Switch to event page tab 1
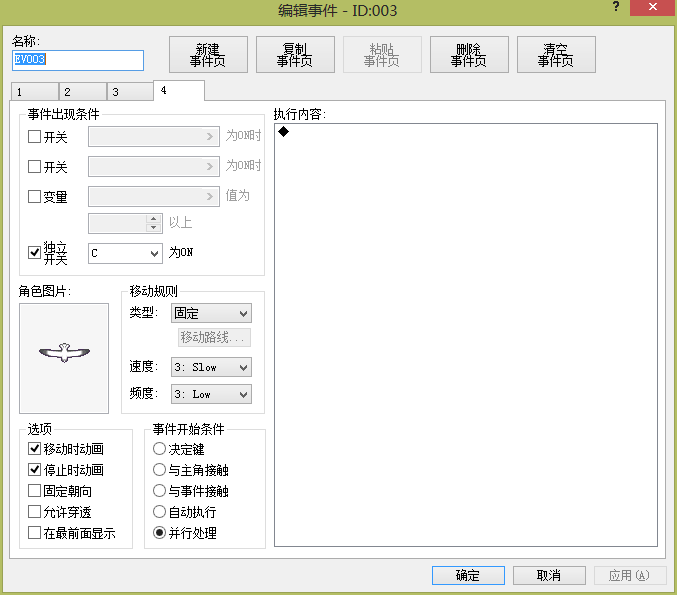Screen dimensions: 677x595 [35, 92]
